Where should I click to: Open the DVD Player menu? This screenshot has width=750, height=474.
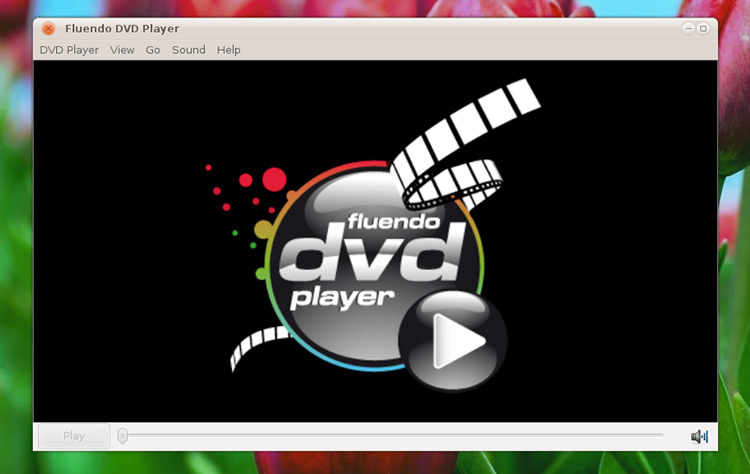pyautogui.click(x=69, y=50)
